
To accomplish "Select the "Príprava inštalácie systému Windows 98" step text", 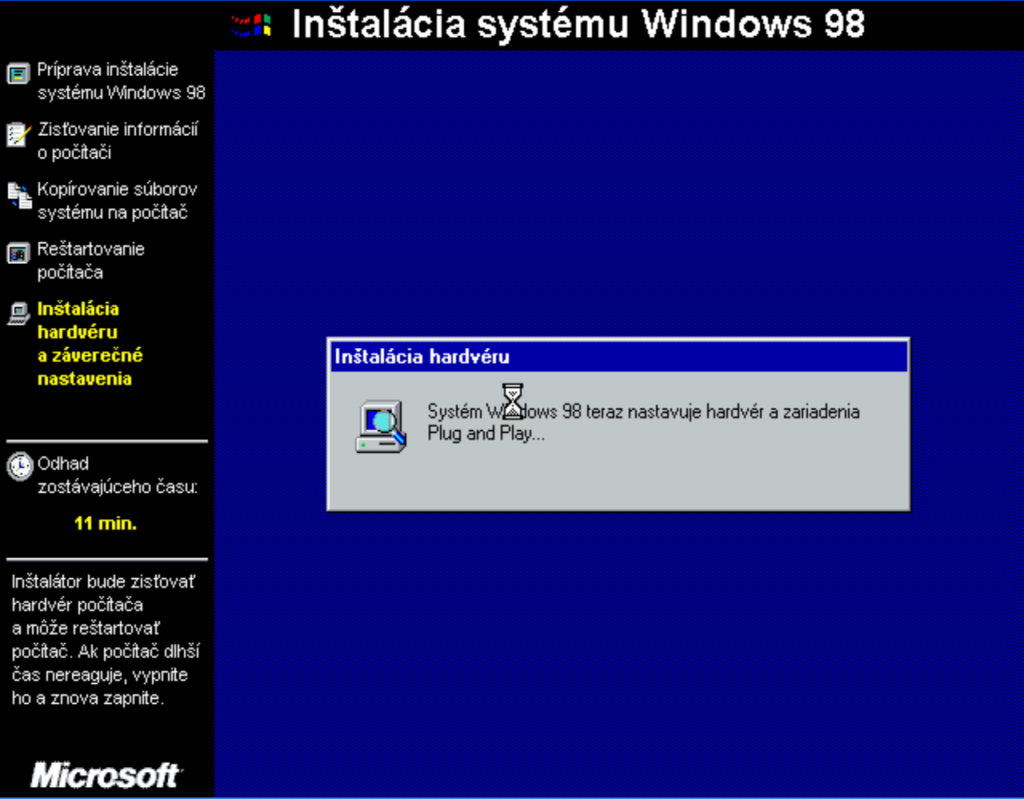I will pos(121,81).
